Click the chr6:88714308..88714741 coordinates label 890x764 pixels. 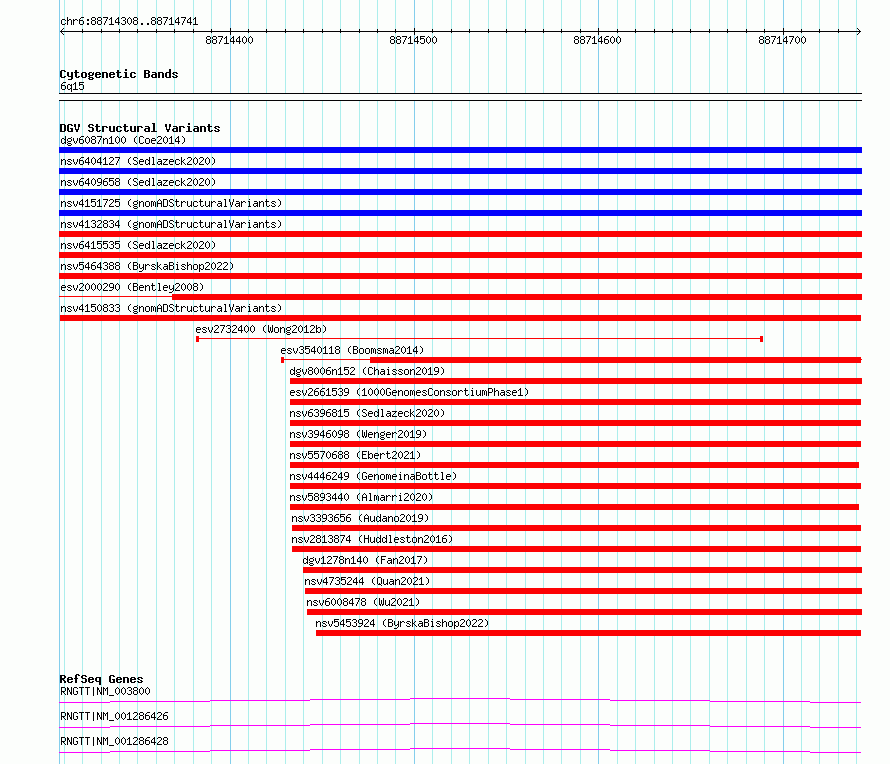point(129,22)
